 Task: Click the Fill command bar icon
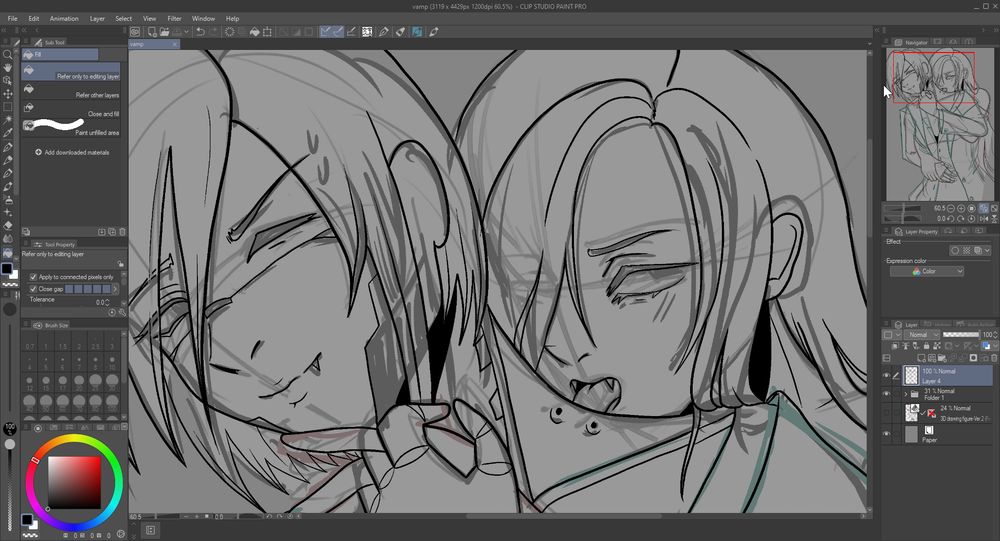point(255,31)
